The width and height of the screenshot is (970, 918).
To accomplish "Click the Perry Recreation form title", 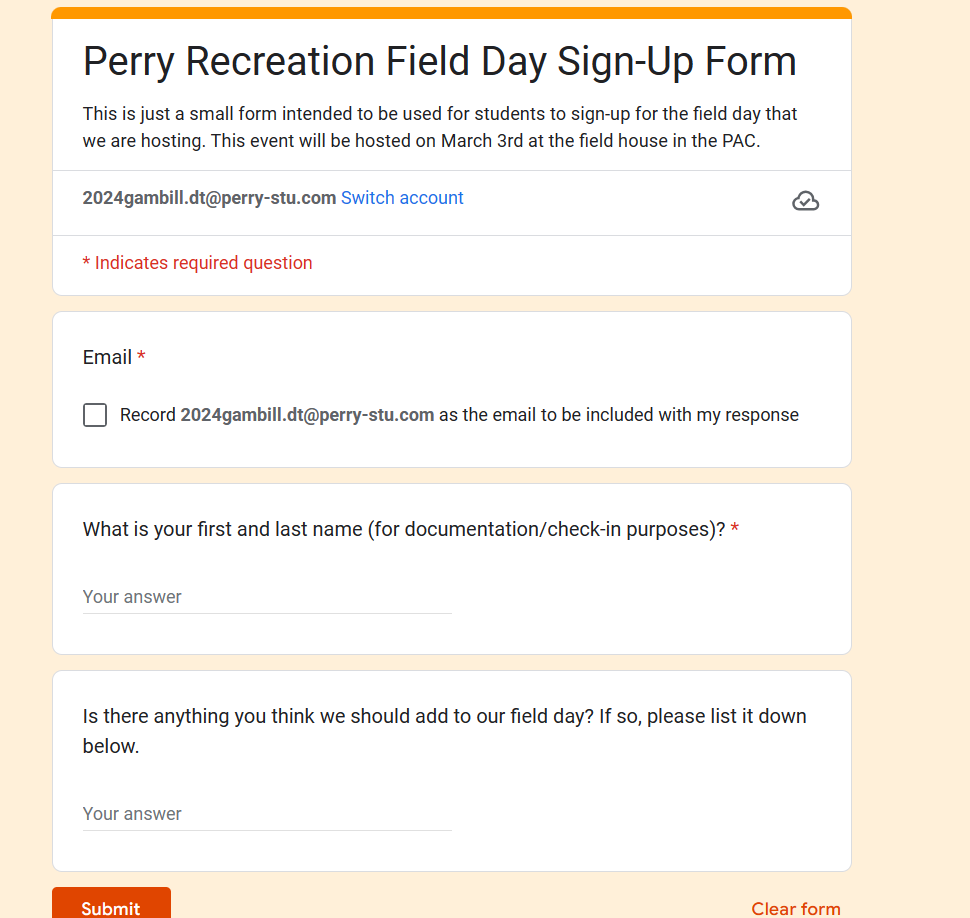I will [x=439, y=62].
